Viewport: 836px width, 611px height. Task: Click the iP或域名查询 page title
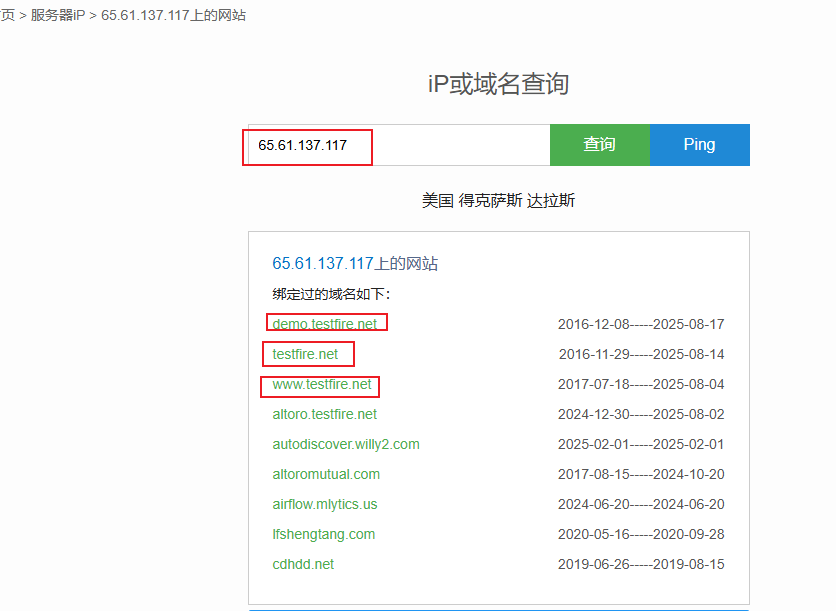pos(499,84)
